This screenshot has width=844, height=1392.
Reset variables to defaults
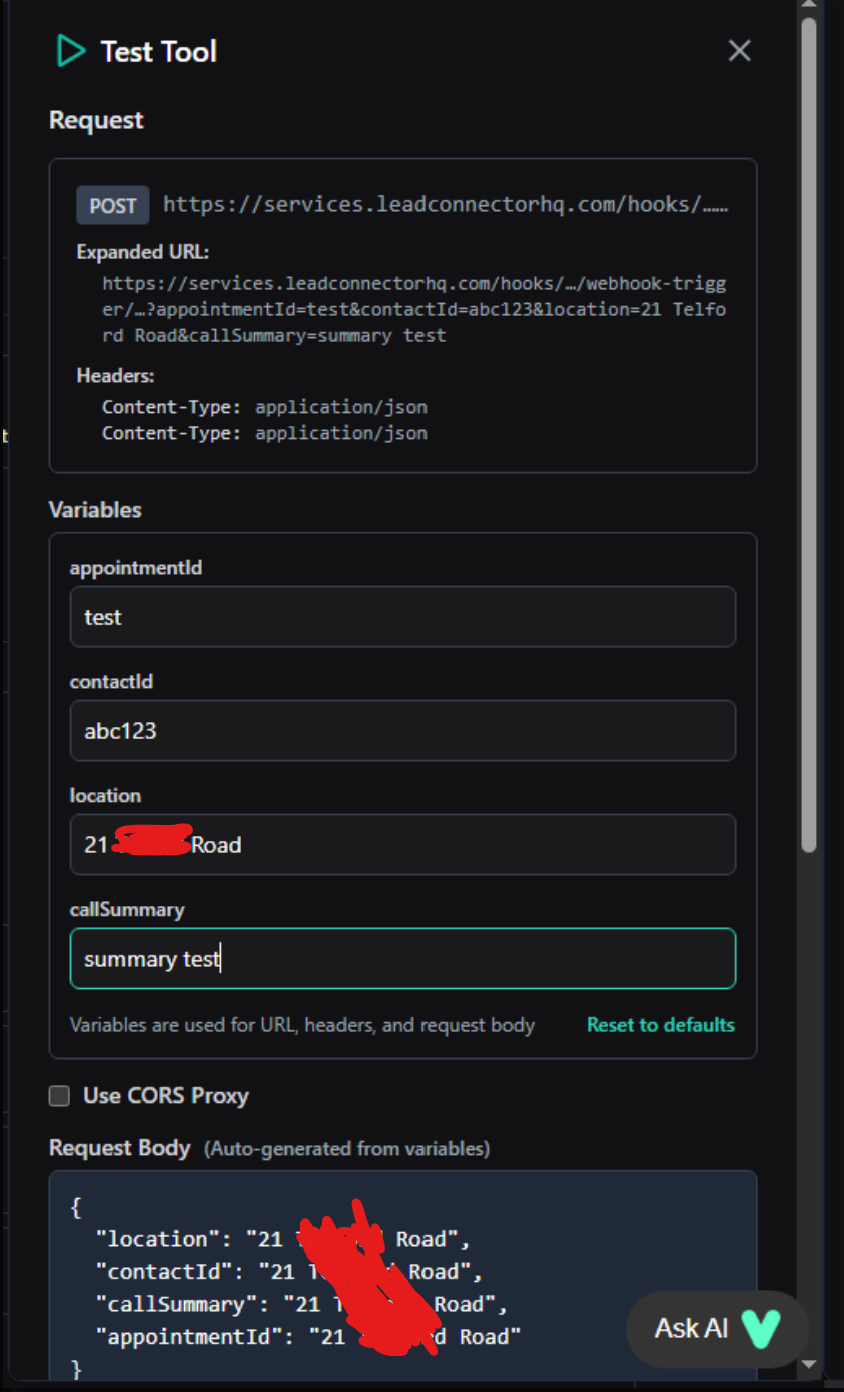click(x=660, y=1025)
